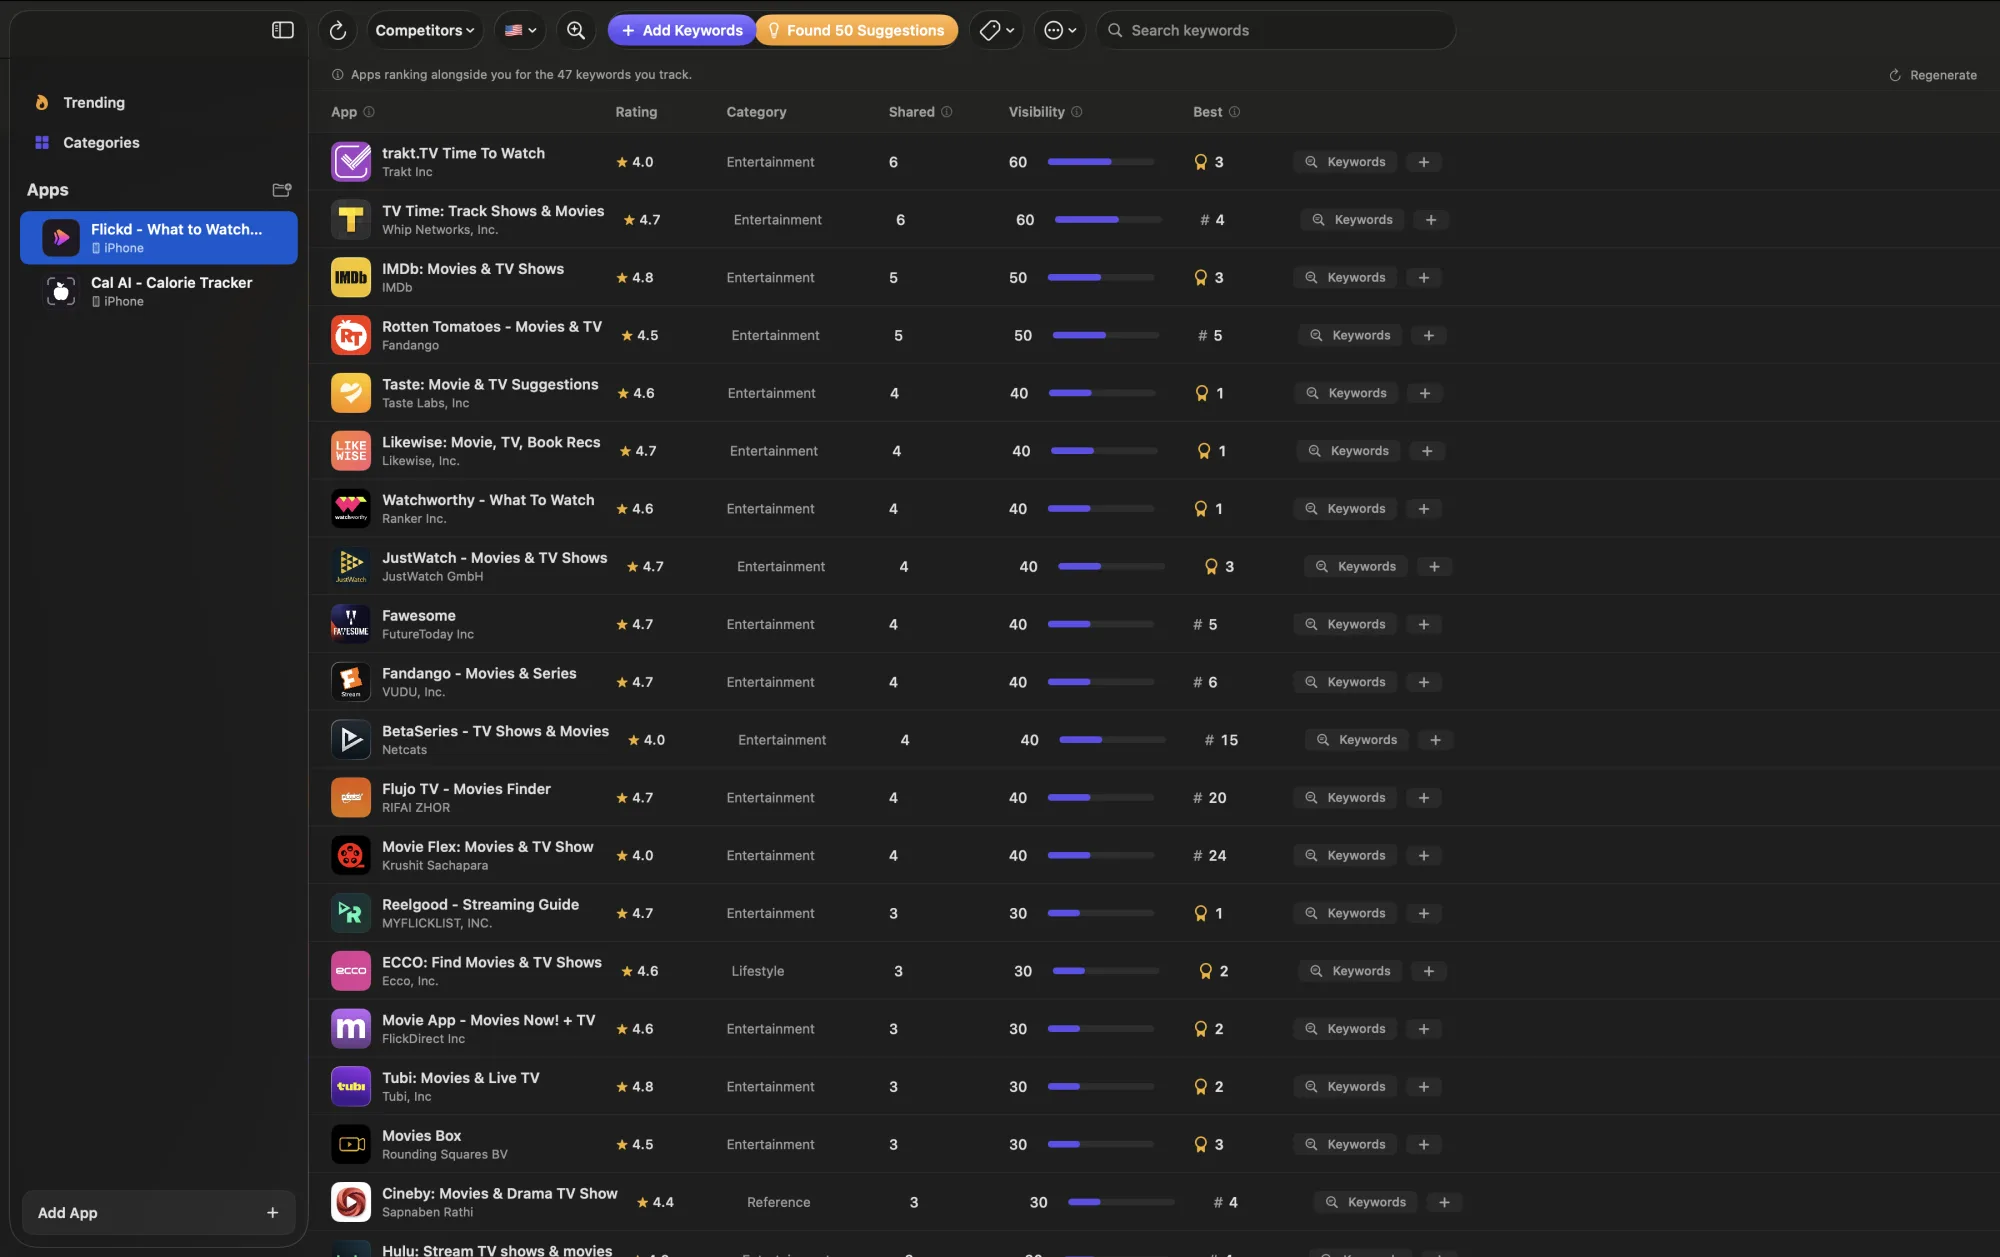Select Flickd - What to Watch app

coord(159,237)
